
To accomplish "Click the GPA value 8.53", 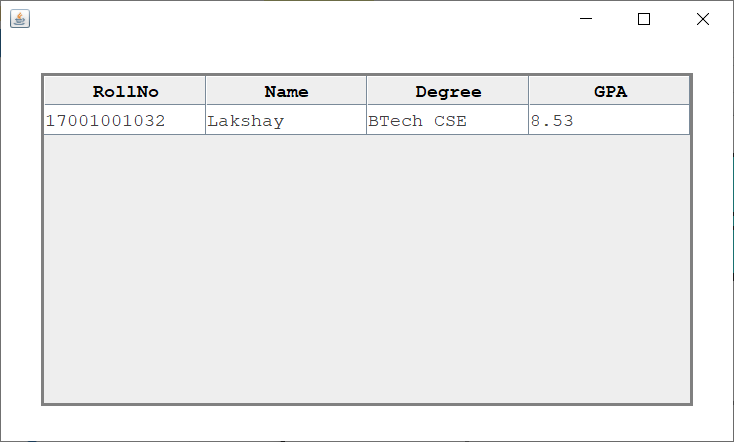I will point(609,120).
